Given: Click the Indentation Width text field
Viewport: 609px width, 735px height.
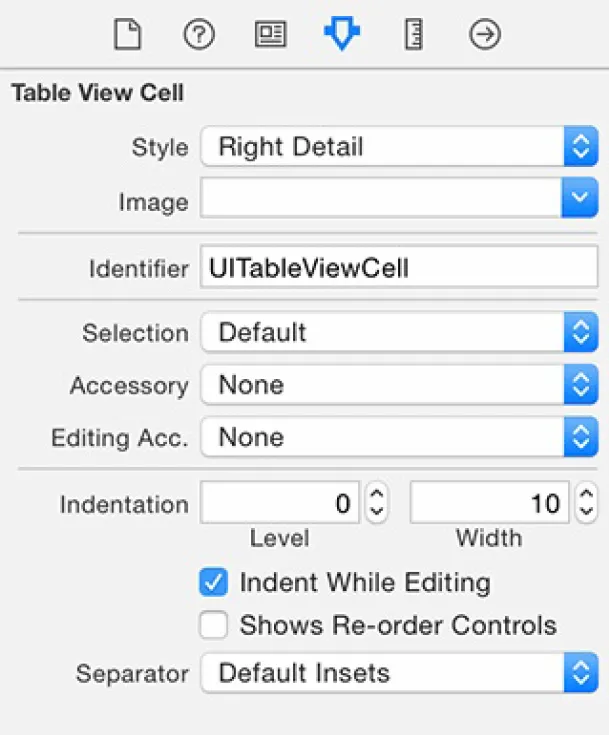Looking at the screenshot, I should tap(489, 503).
